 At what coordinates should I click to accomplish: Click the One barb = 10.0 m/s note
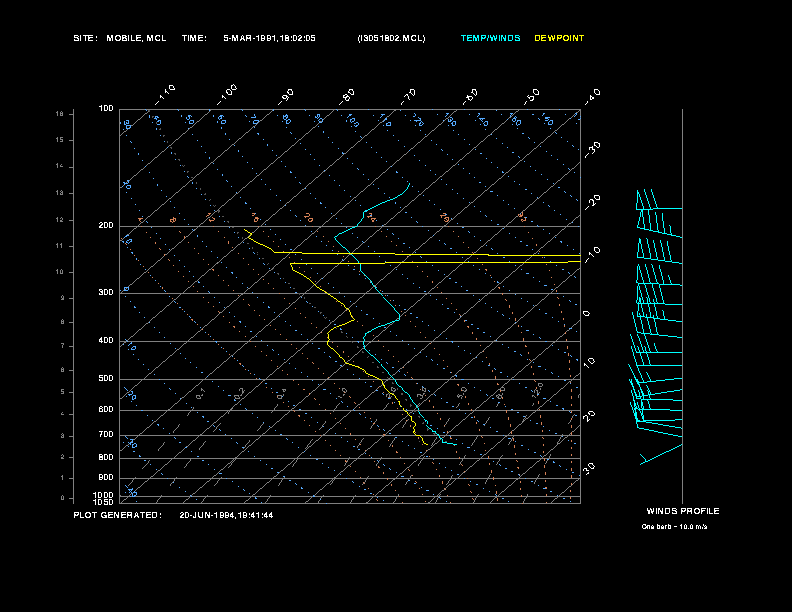point(674,527)
